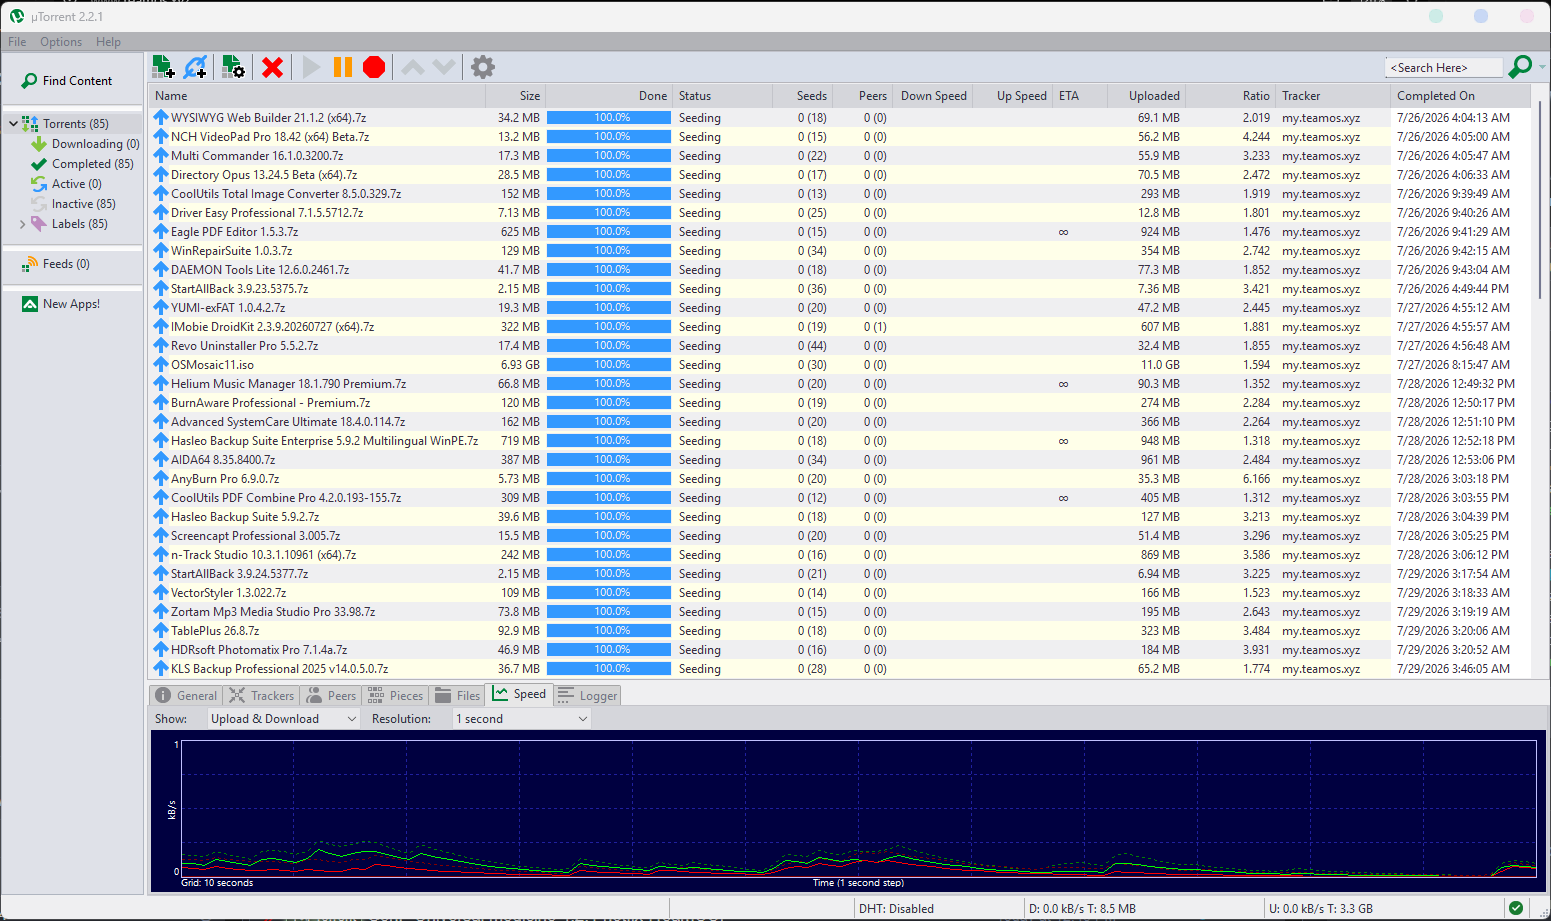Select the KLS Backup Professional 2025 v14.0.5.0.7z torrent
The width and height of the screenshot is (1551, 921).
point(840,669)
